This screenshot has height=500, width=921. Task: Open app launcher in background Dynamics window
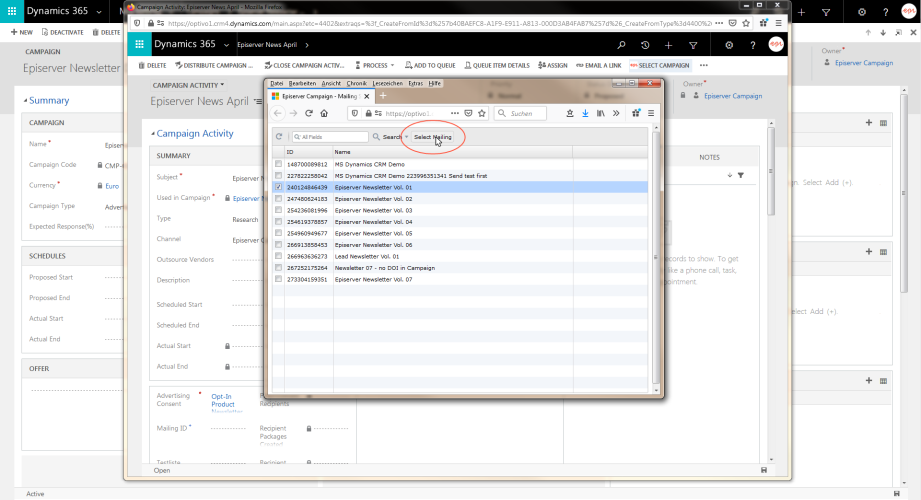(x=12, y=11)
